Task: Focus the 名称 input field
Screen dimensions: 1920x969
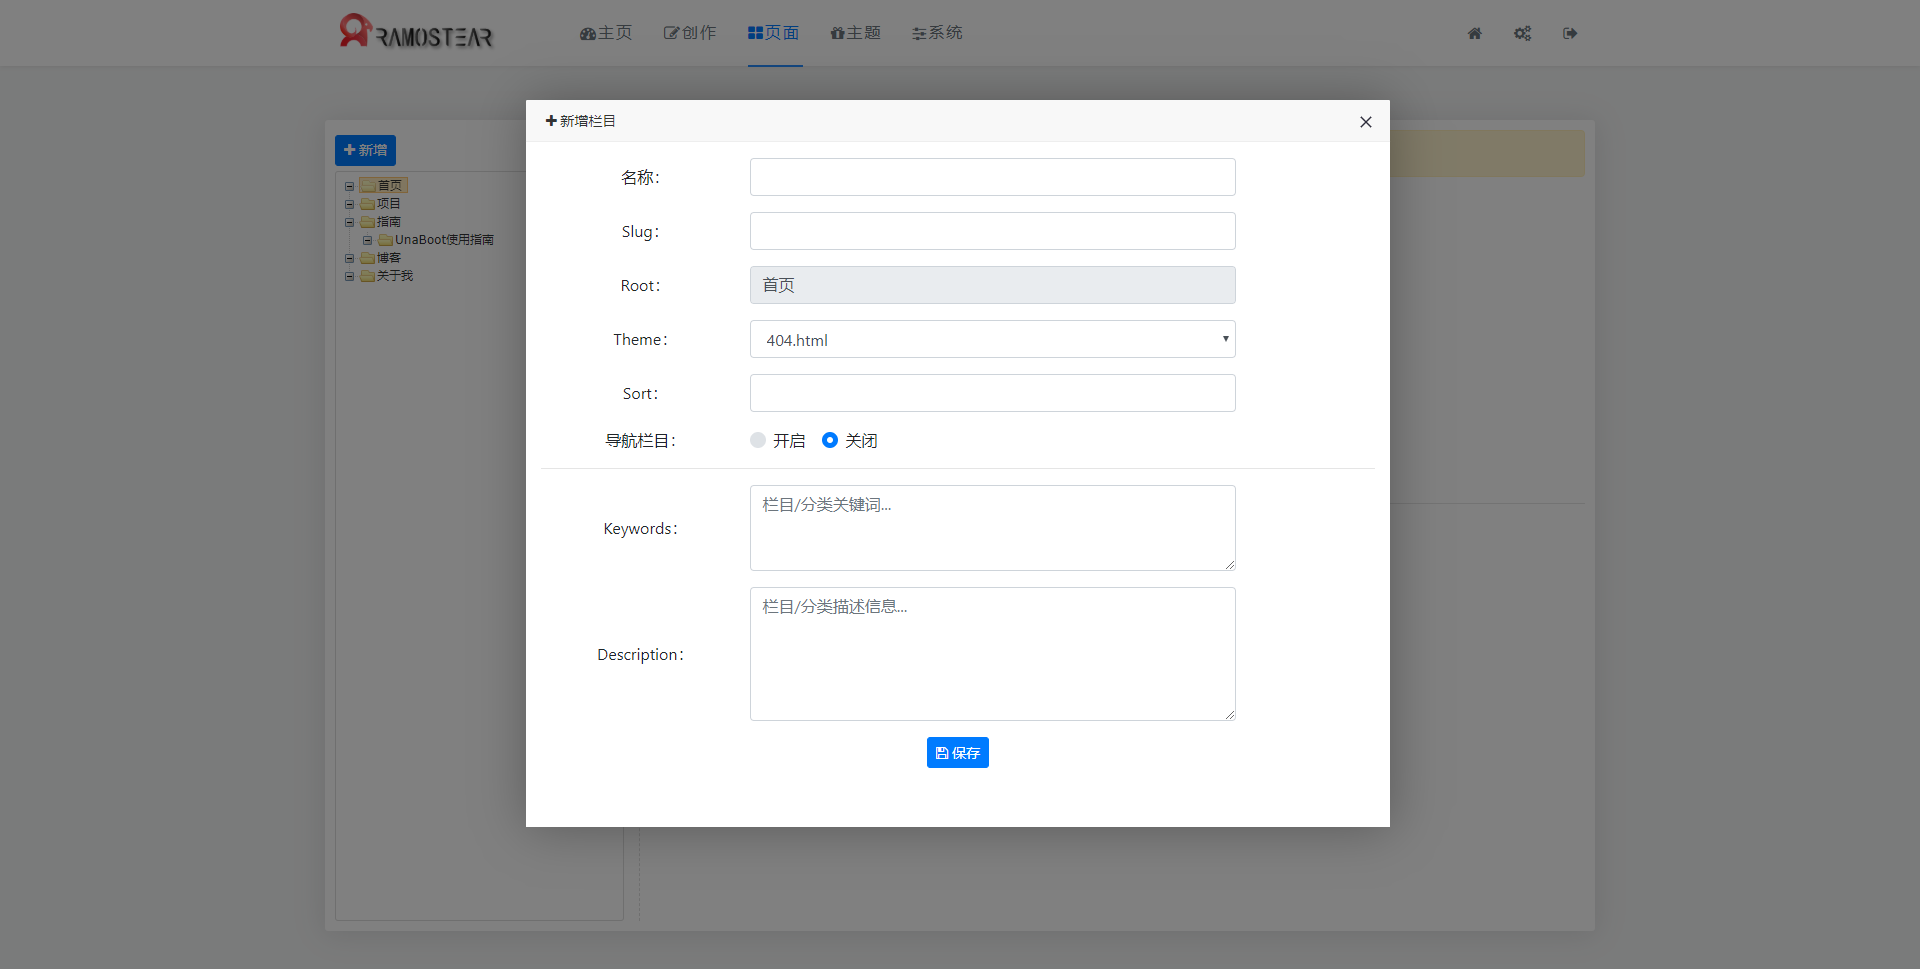Action: pyautogui.click(x=993, y=177)
